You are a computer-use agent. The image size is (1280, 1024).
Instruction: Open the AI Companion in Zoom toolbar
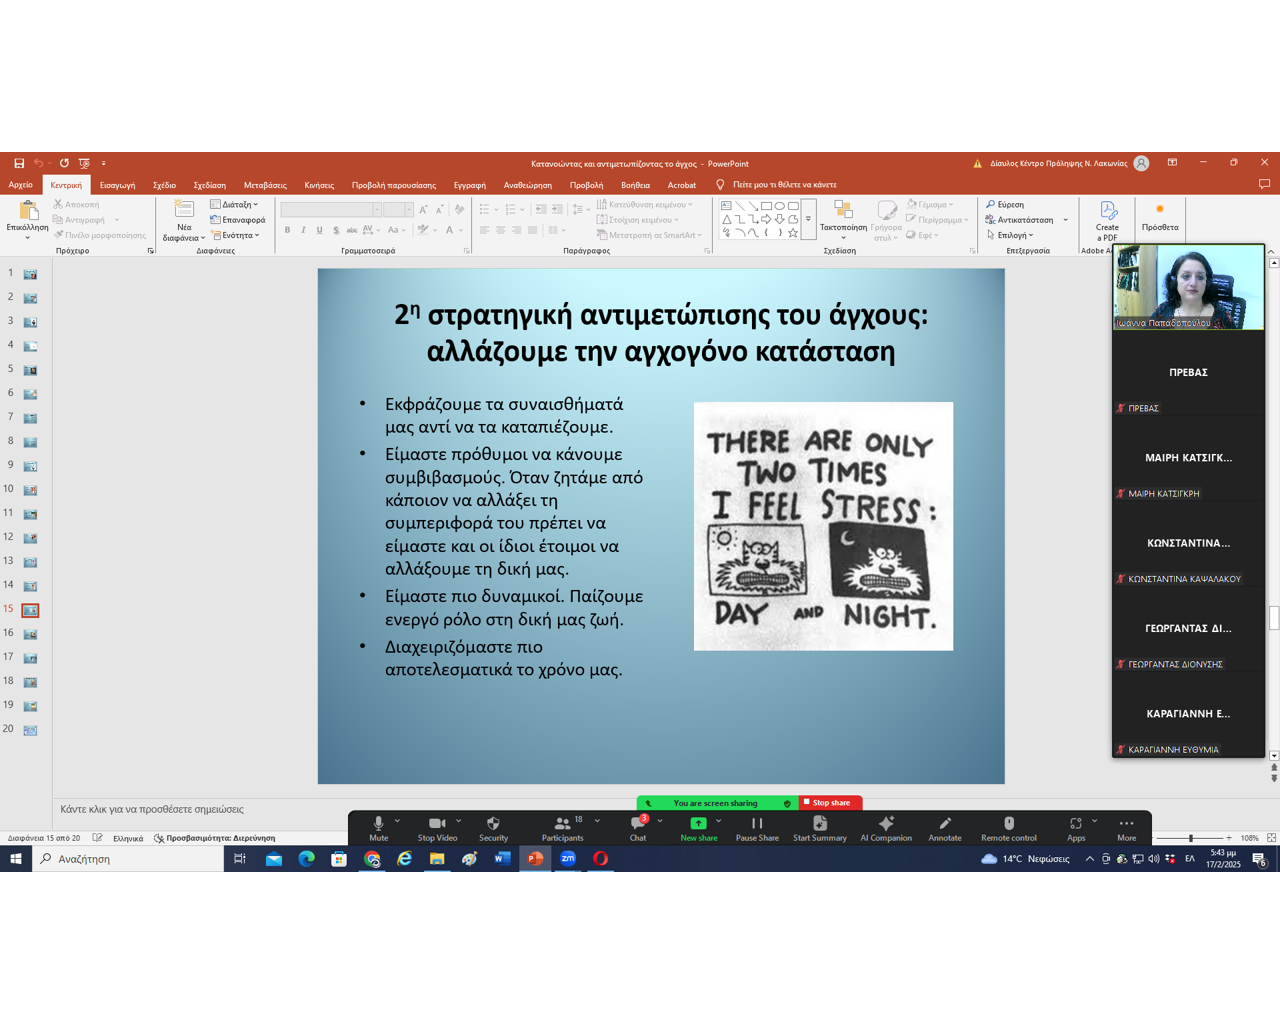[x=886, y=824]
